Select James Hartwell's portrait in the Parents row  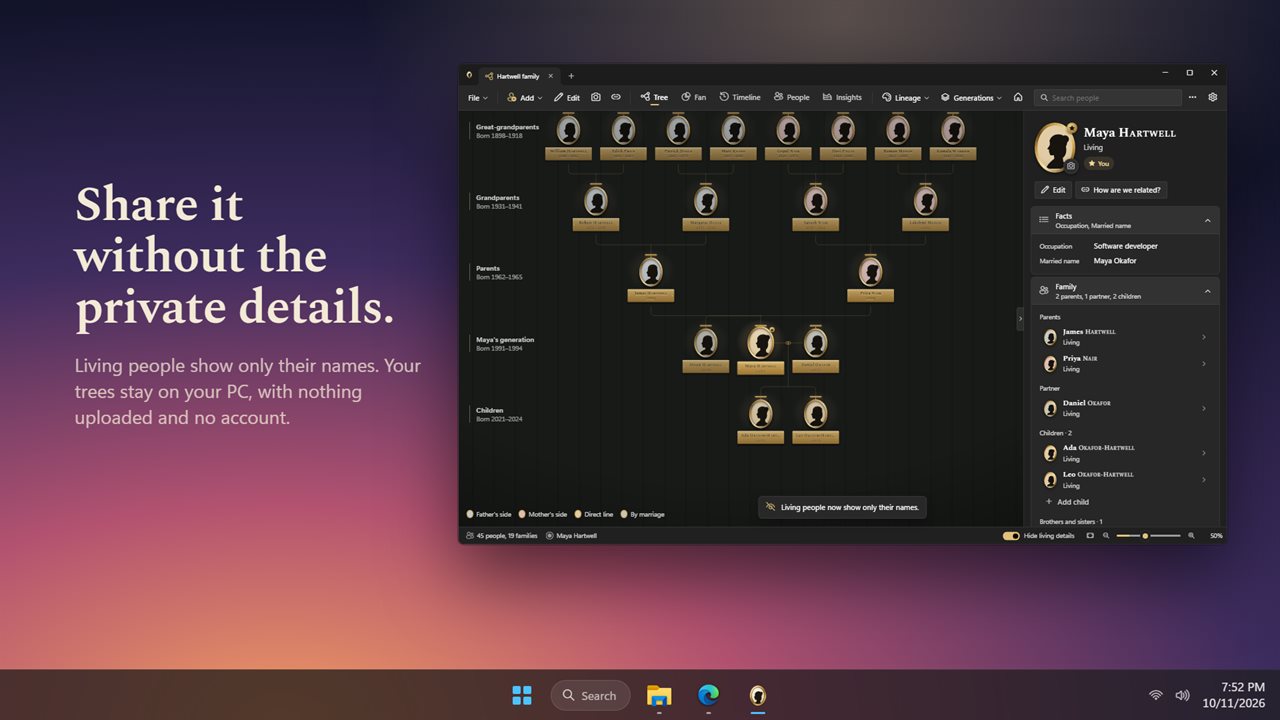(x=651, y=271)
